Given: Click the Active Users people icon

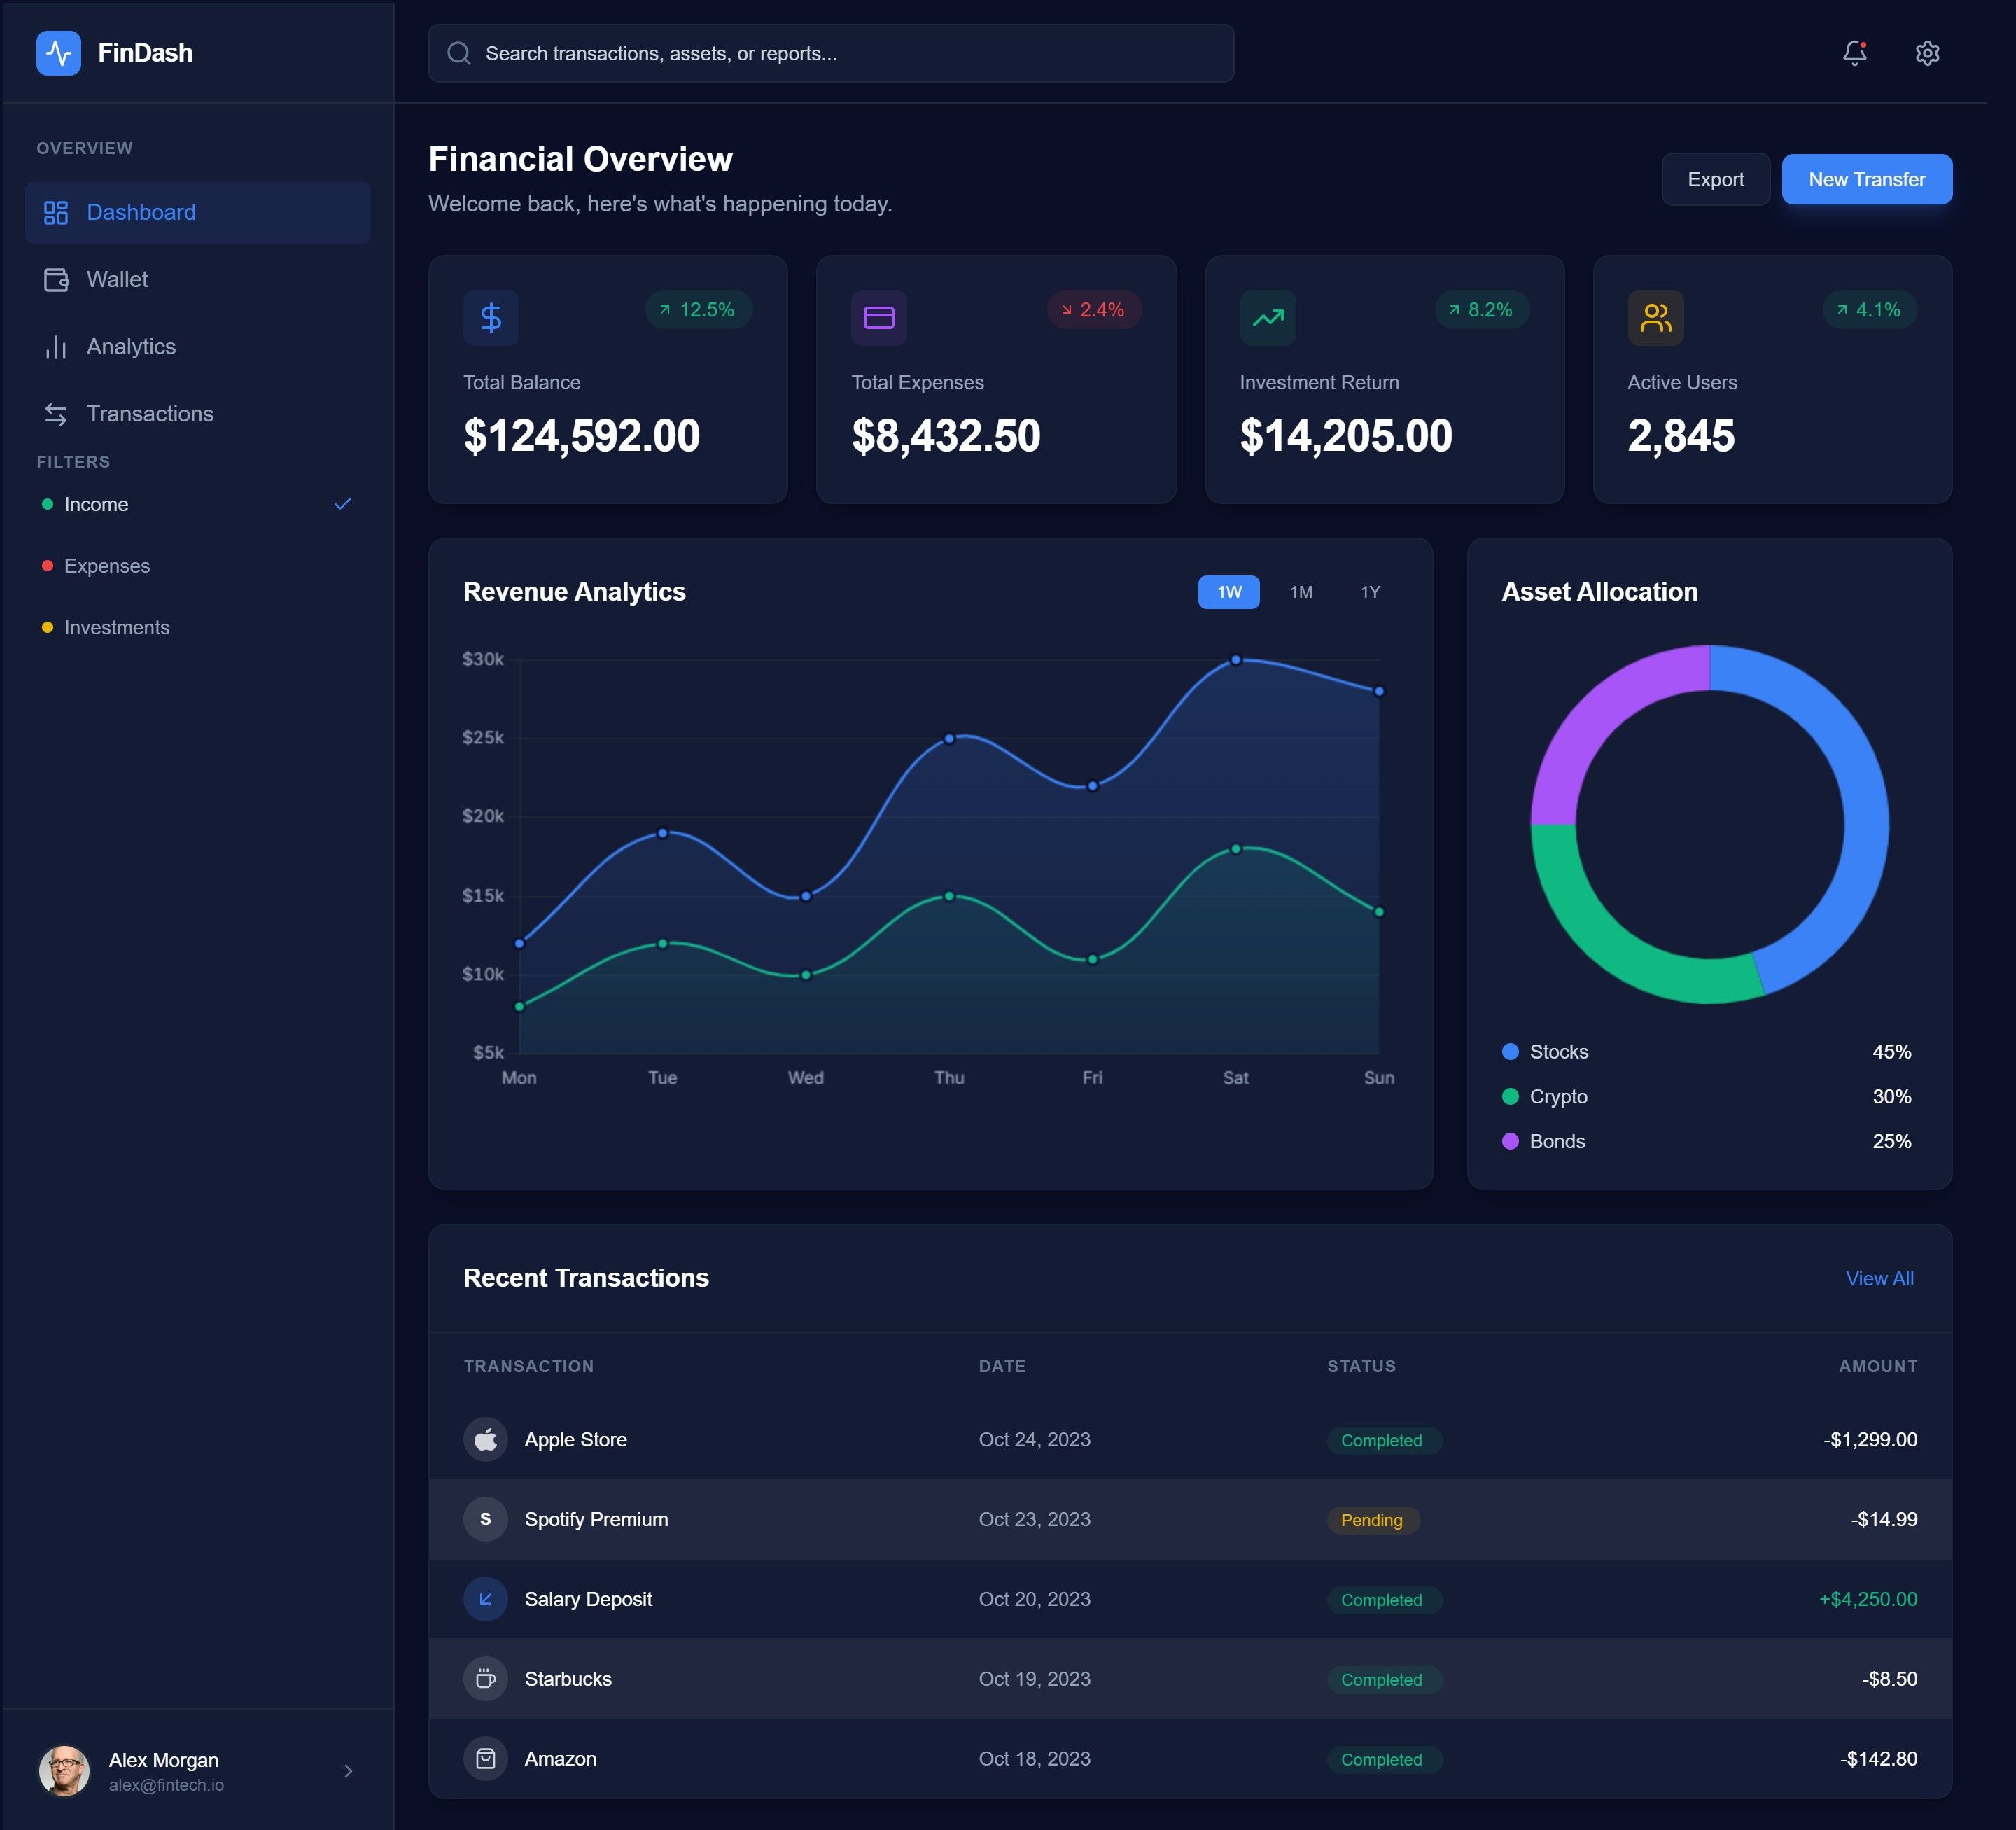Looking at the screenshot, I should pyautogui.click(x=1655, y=318).
